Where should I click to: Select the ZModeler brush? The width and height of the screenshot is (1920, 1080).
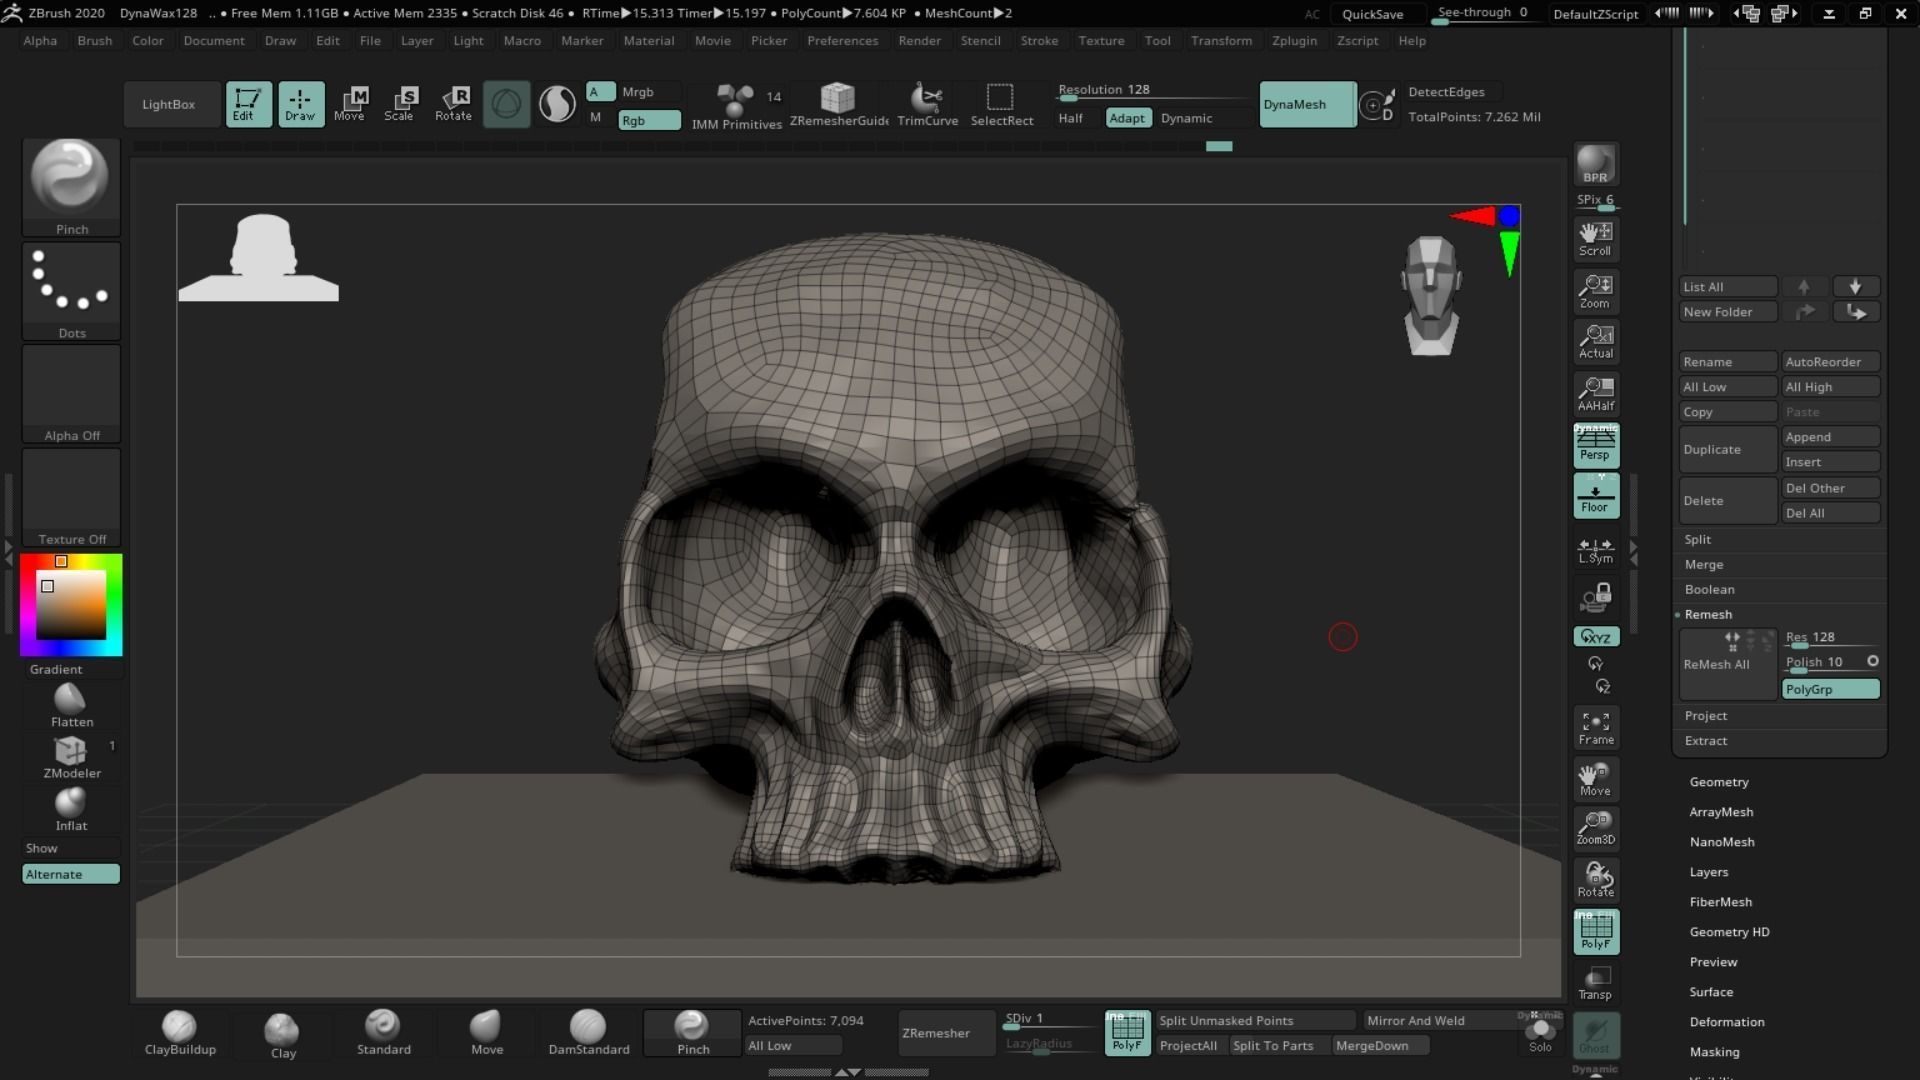[71, 757]
